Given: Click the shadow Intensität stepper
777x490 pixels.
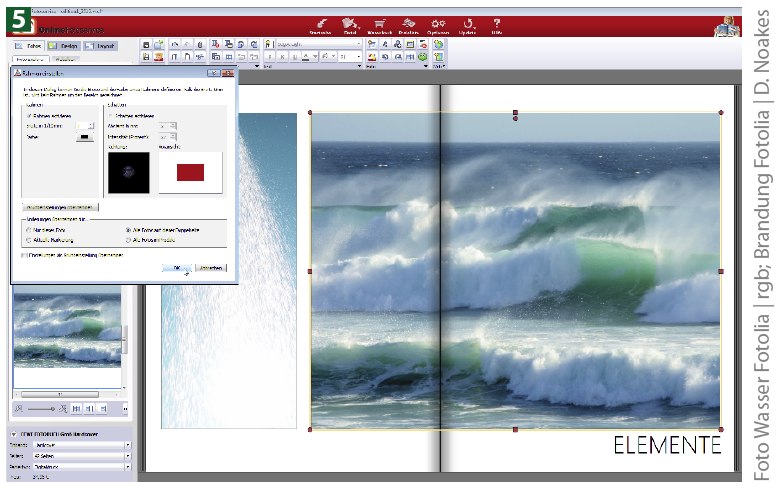Looking at the screenshot, I should (173, 136).
